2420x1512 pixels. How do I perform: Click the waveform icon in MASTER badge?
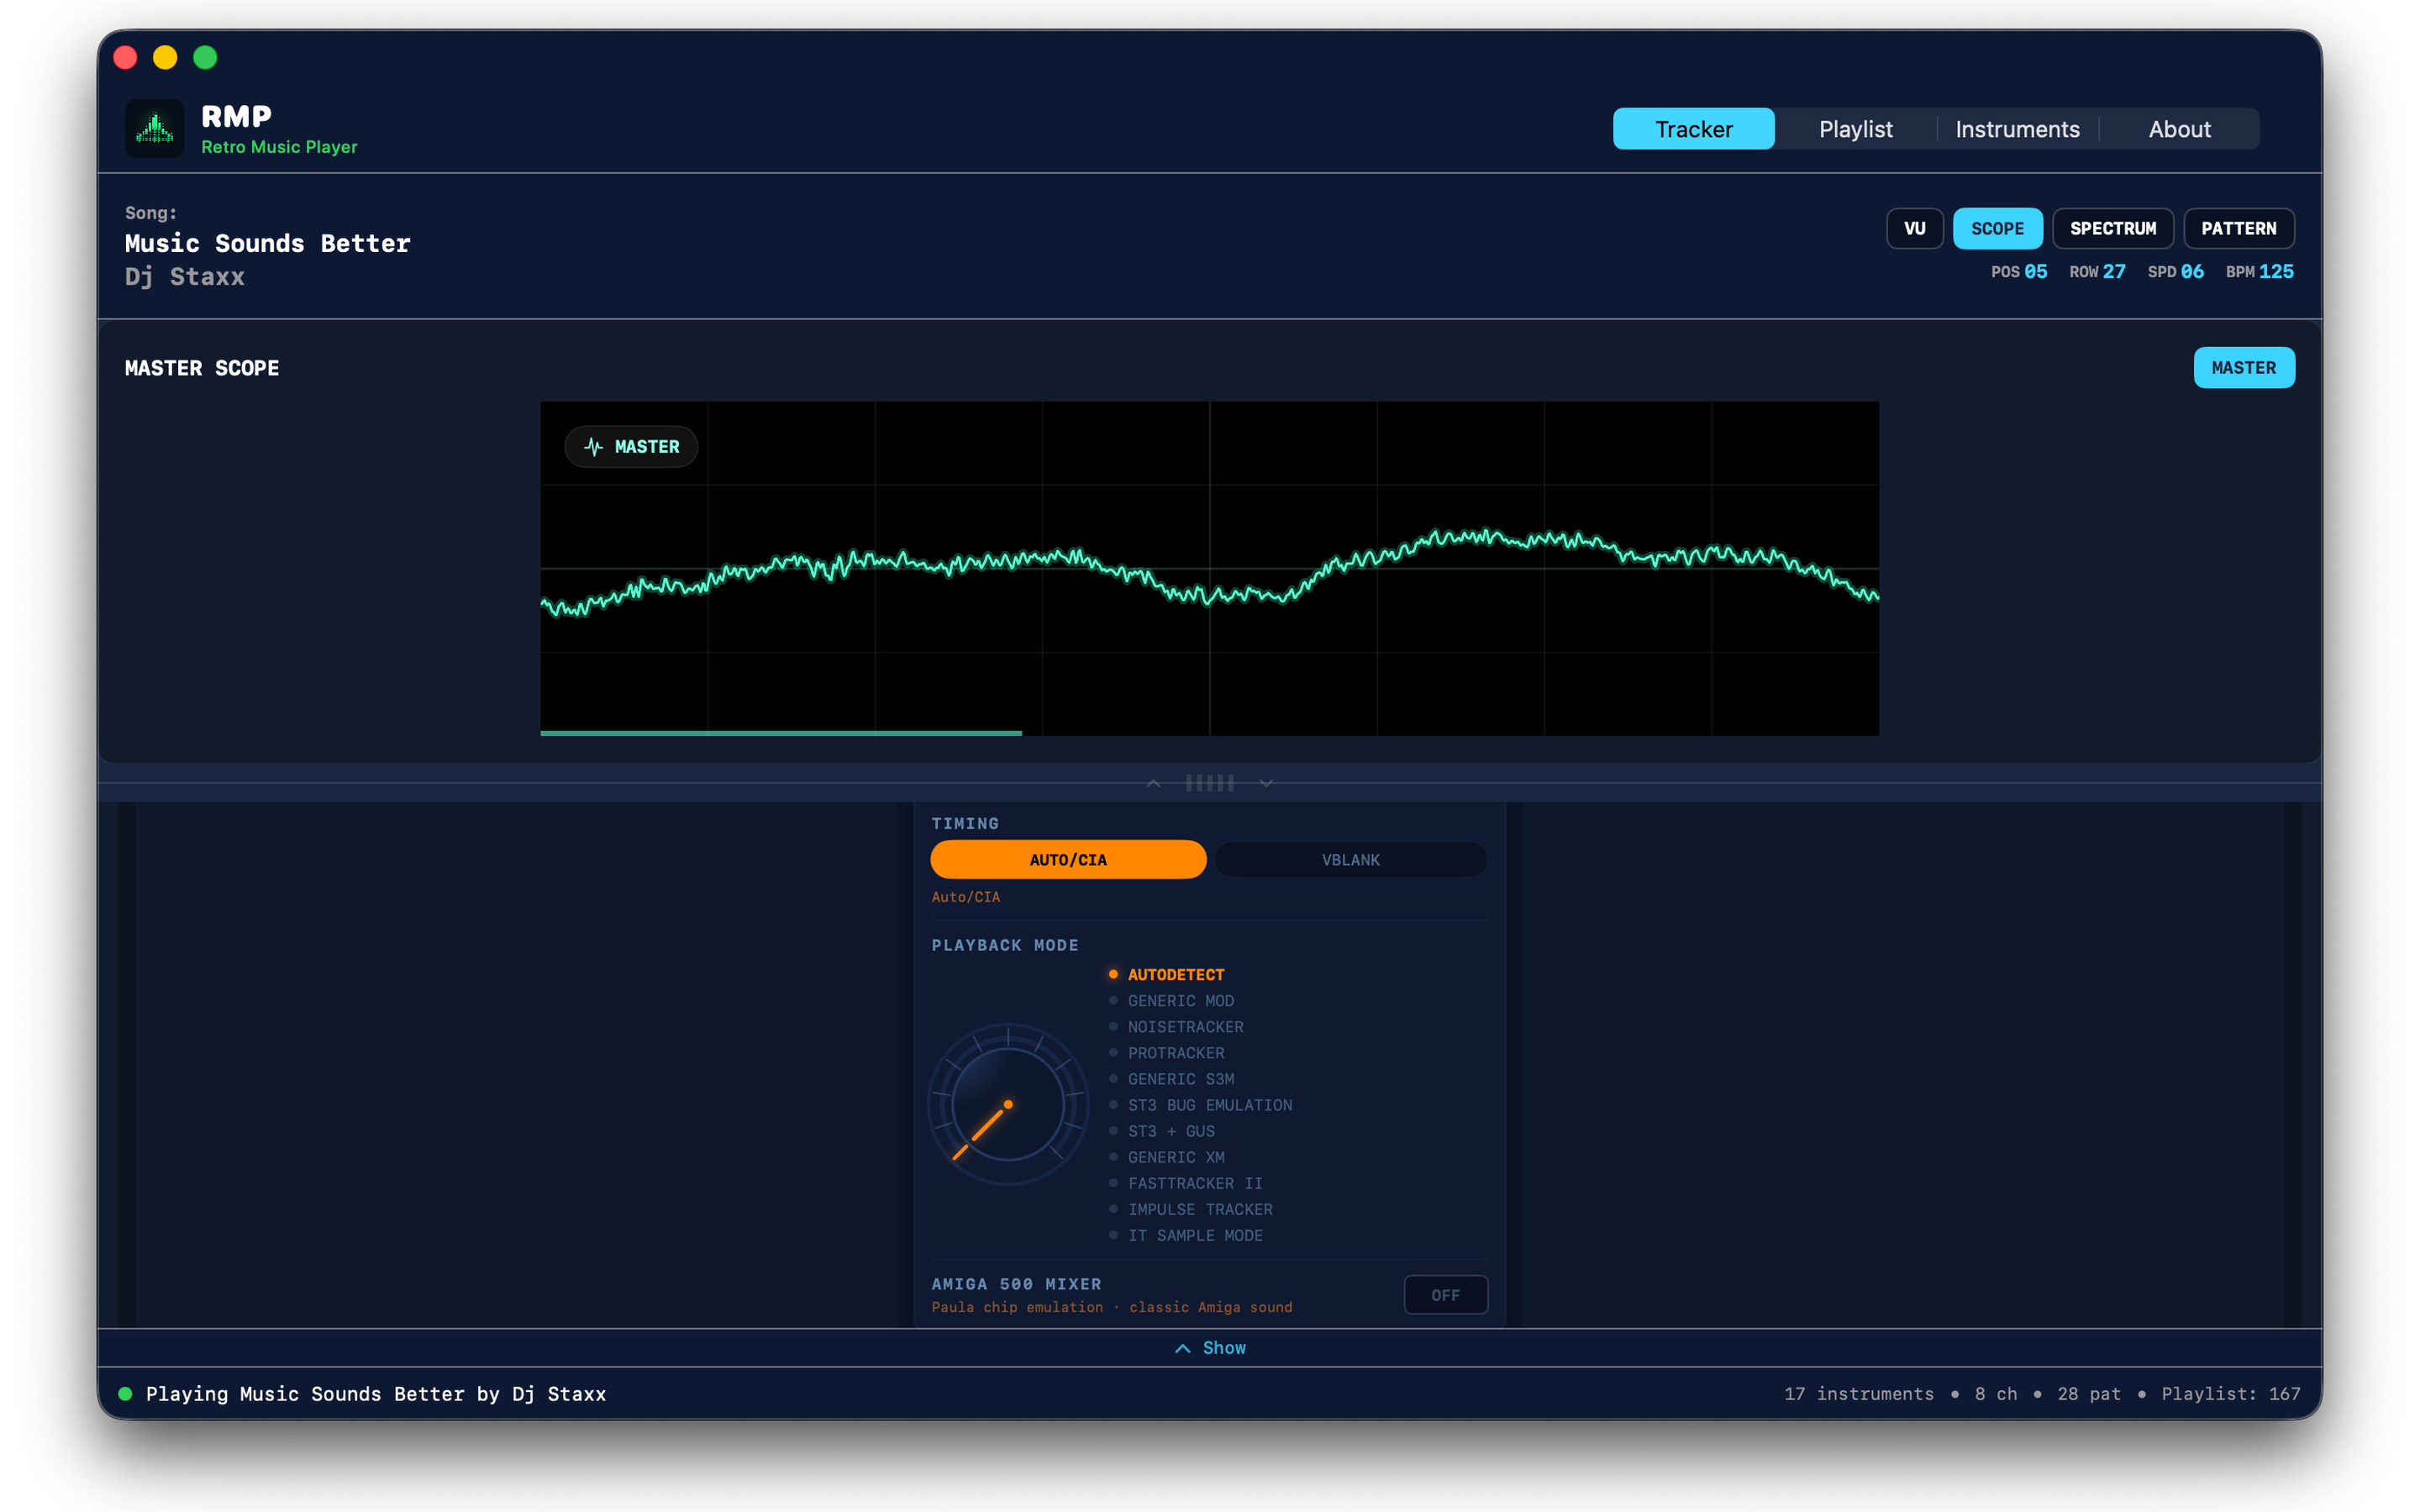(593, 447)
